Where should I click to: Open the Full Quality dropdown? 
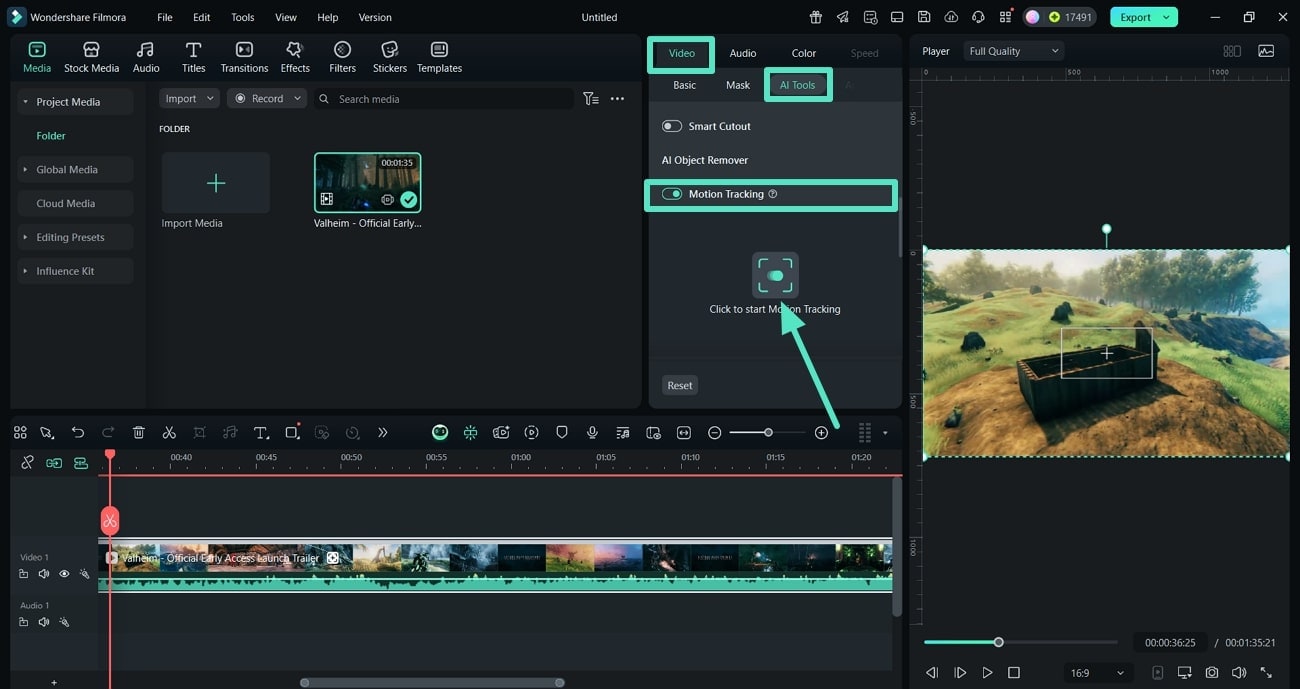(1014, 51)
